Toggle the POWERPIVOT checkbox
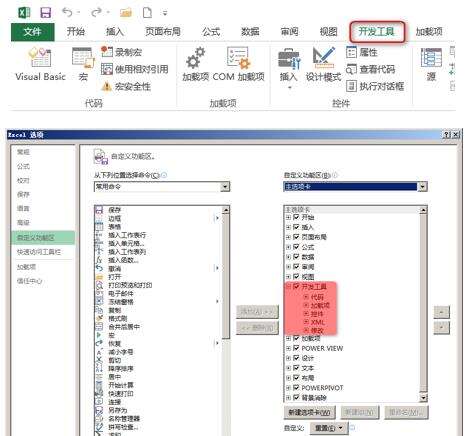 [296, 388]
